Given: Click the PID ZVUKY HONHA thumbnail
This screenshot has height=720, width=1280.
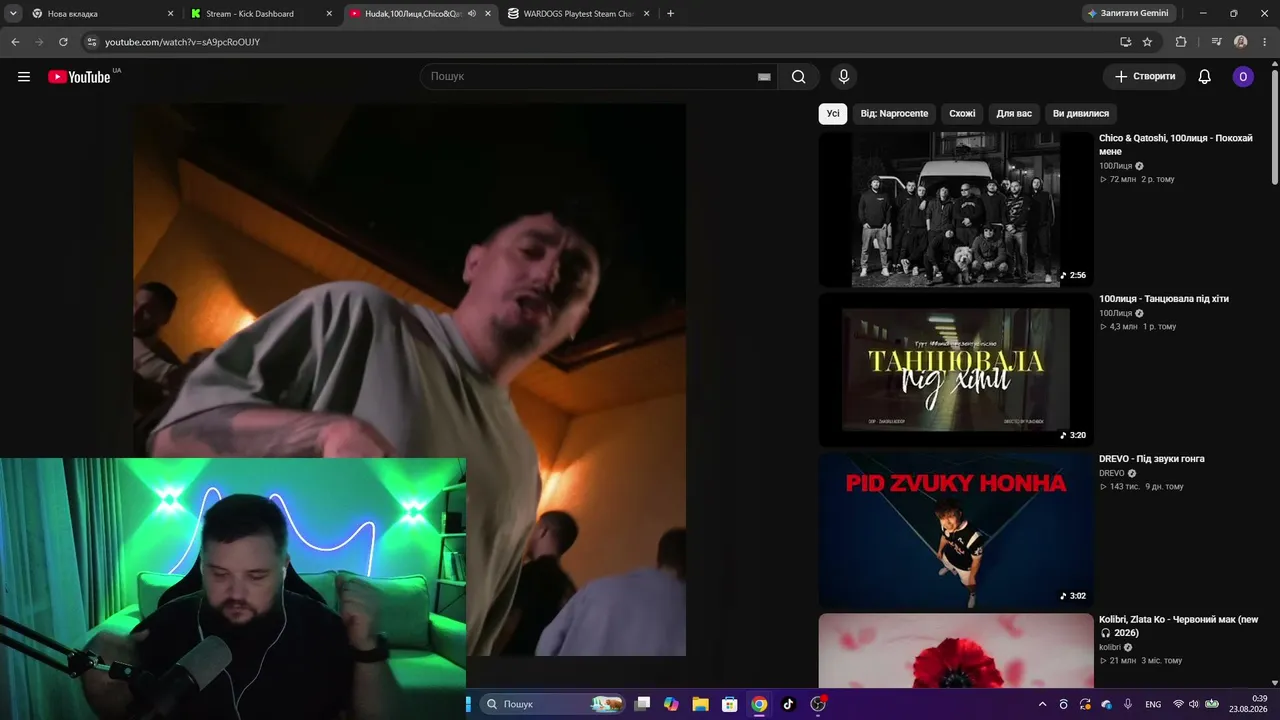Looking at the screenshot, I should pos(956,530).
